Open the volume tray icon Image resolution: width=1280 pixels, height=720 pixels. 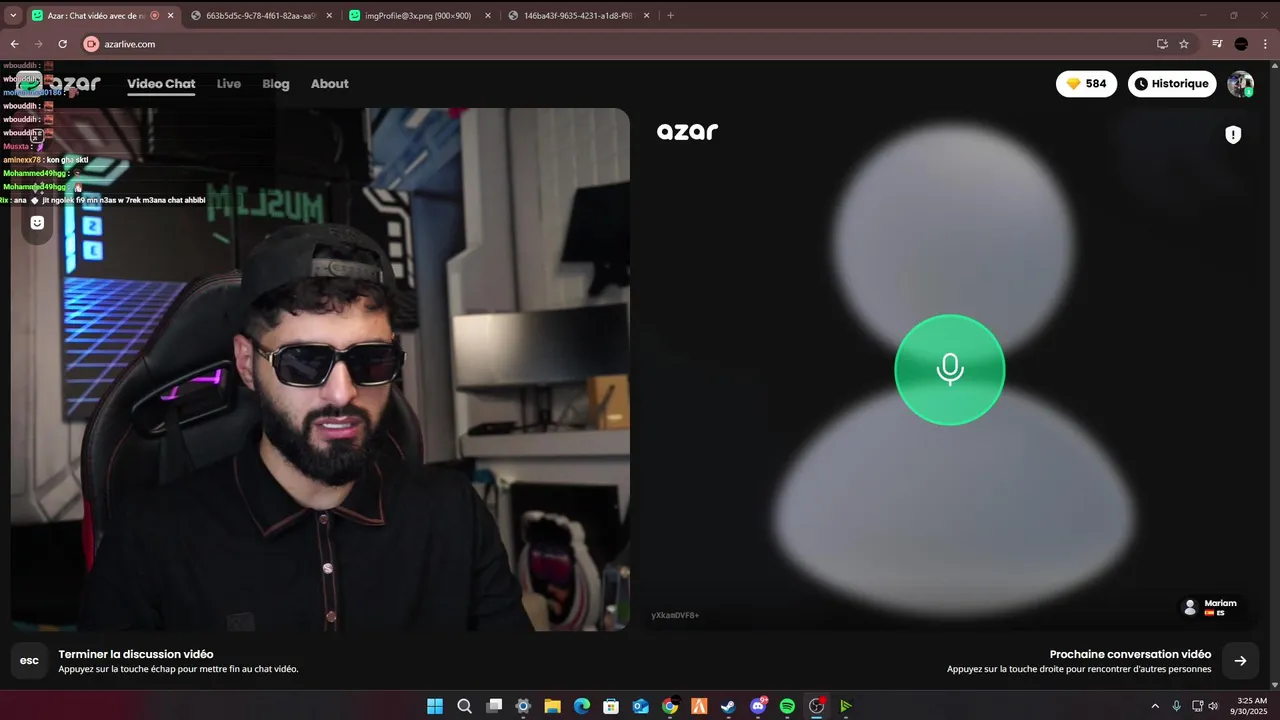coord(1214,706)
